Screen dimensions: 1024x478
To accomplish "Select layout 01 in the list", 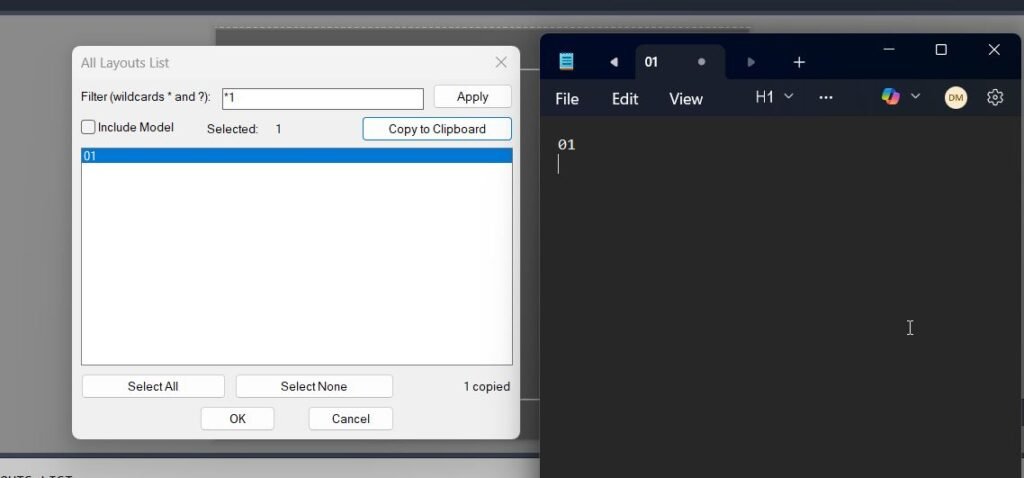I will pyautogui.click(x=296, y=156).
